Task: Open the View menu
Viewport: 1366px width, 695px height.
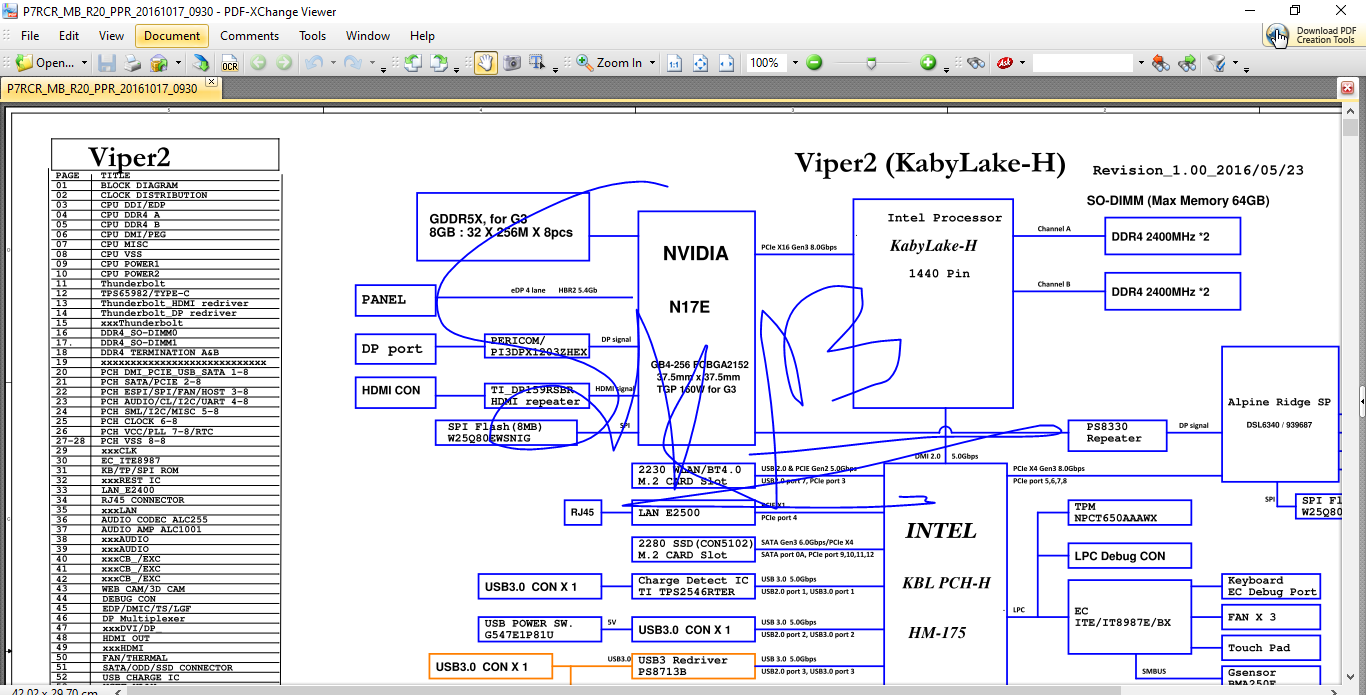Action: pyautogui.click(x=112, y=35)
